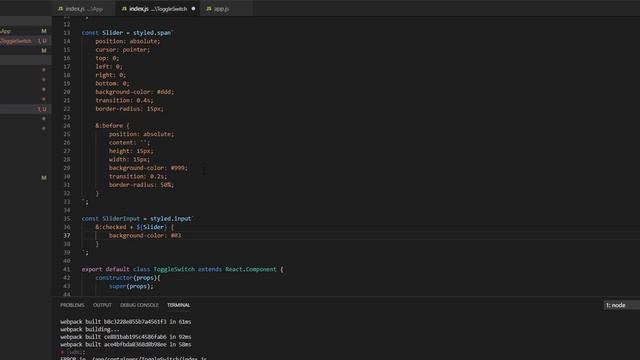640x360 pixels.
Task: Click the 'constructor(props){' line
Action: (x=128, y=278)
